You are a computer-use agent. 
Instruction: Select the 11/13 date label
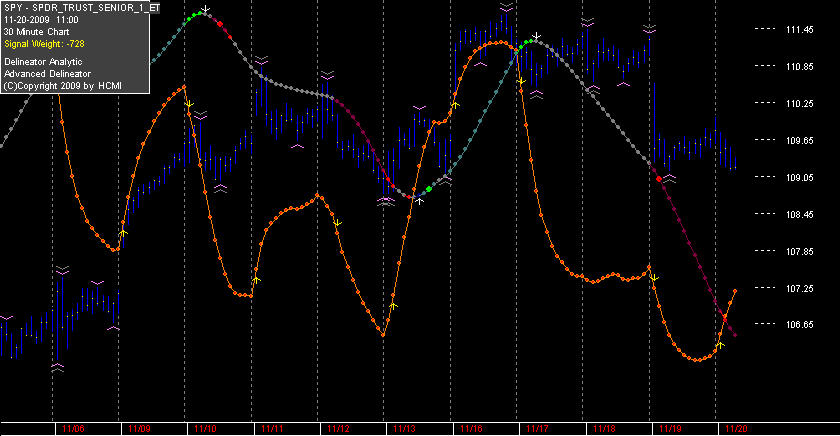coord(404,429)
